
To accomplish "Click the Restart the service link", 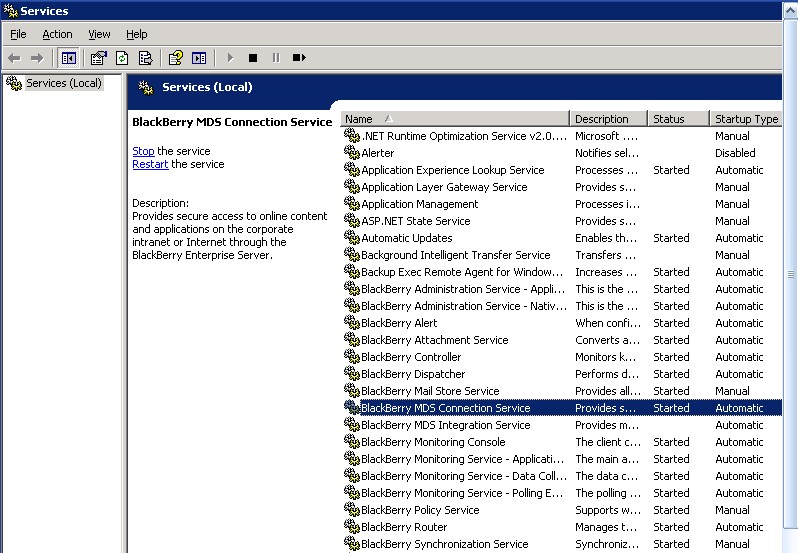I will pyautogui.click(x=150, y=164).
